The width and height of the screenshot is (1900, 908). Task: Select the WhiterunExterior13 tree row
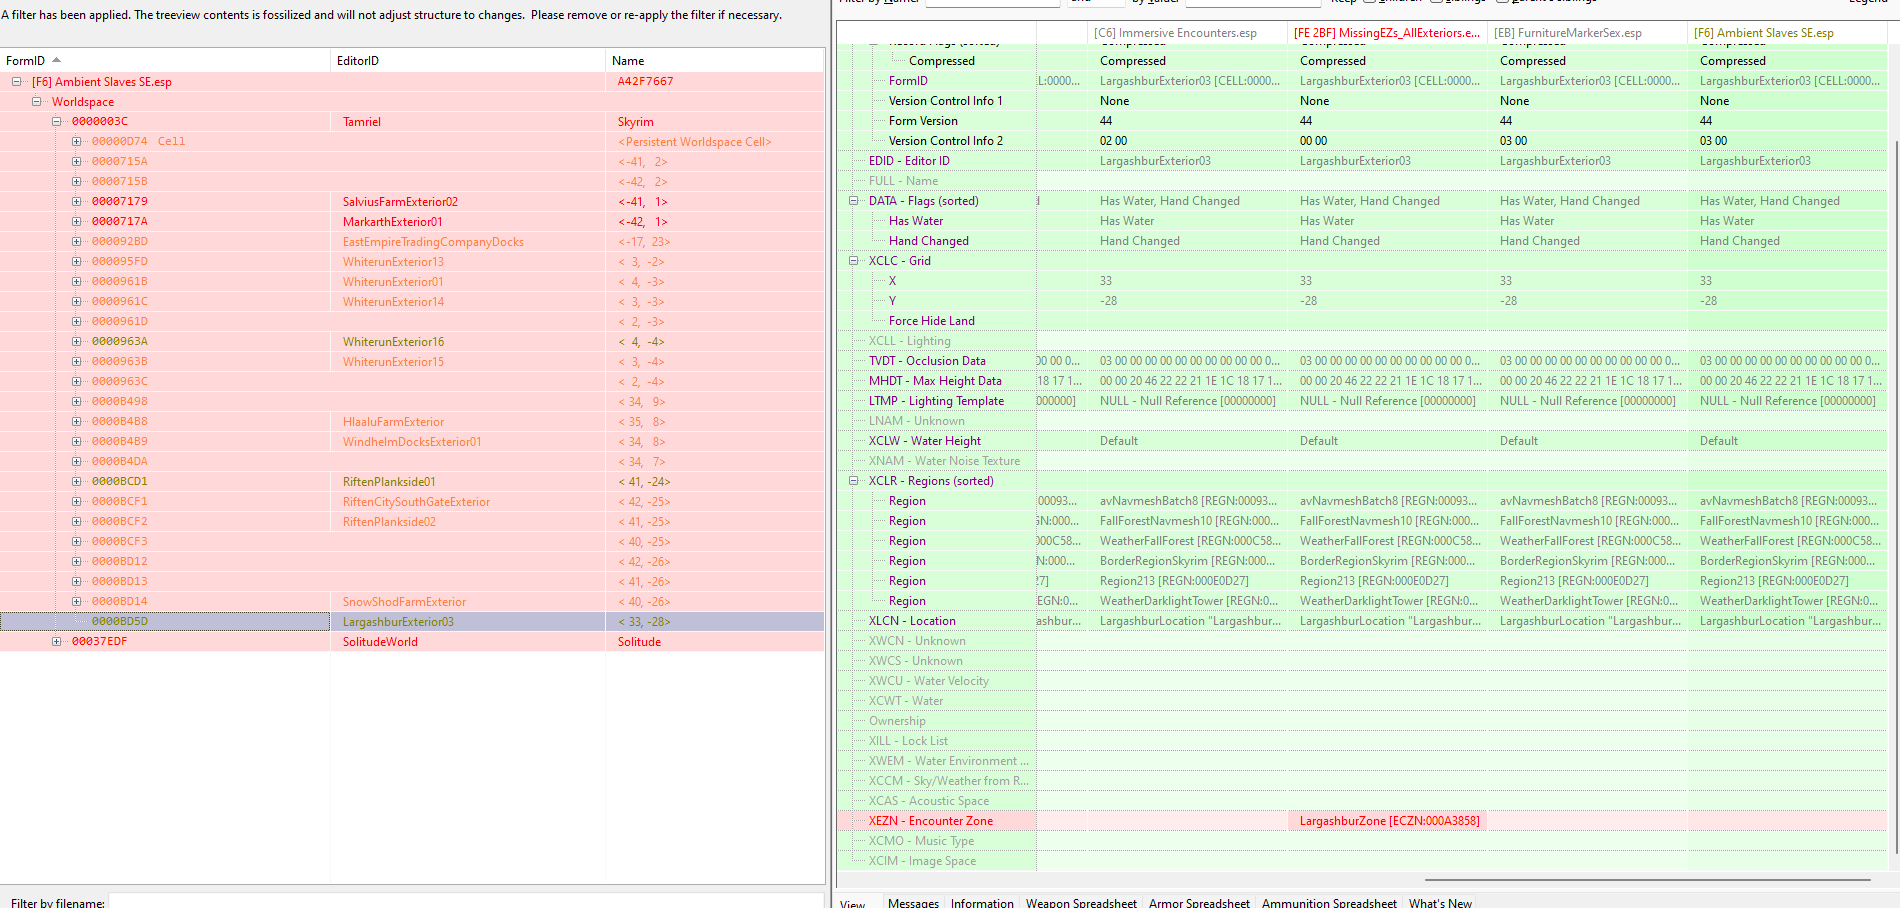click(412, 262)
